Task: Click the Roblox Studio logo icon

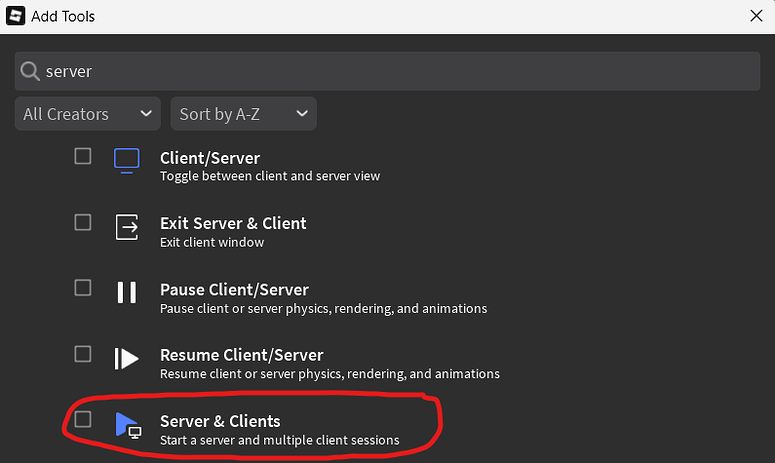Action: click(16, 16)
